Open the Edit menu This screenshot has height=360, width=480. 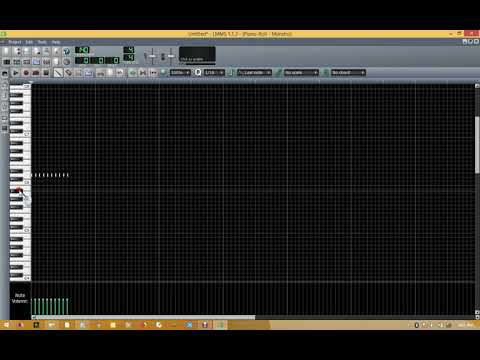click(29, 42)
